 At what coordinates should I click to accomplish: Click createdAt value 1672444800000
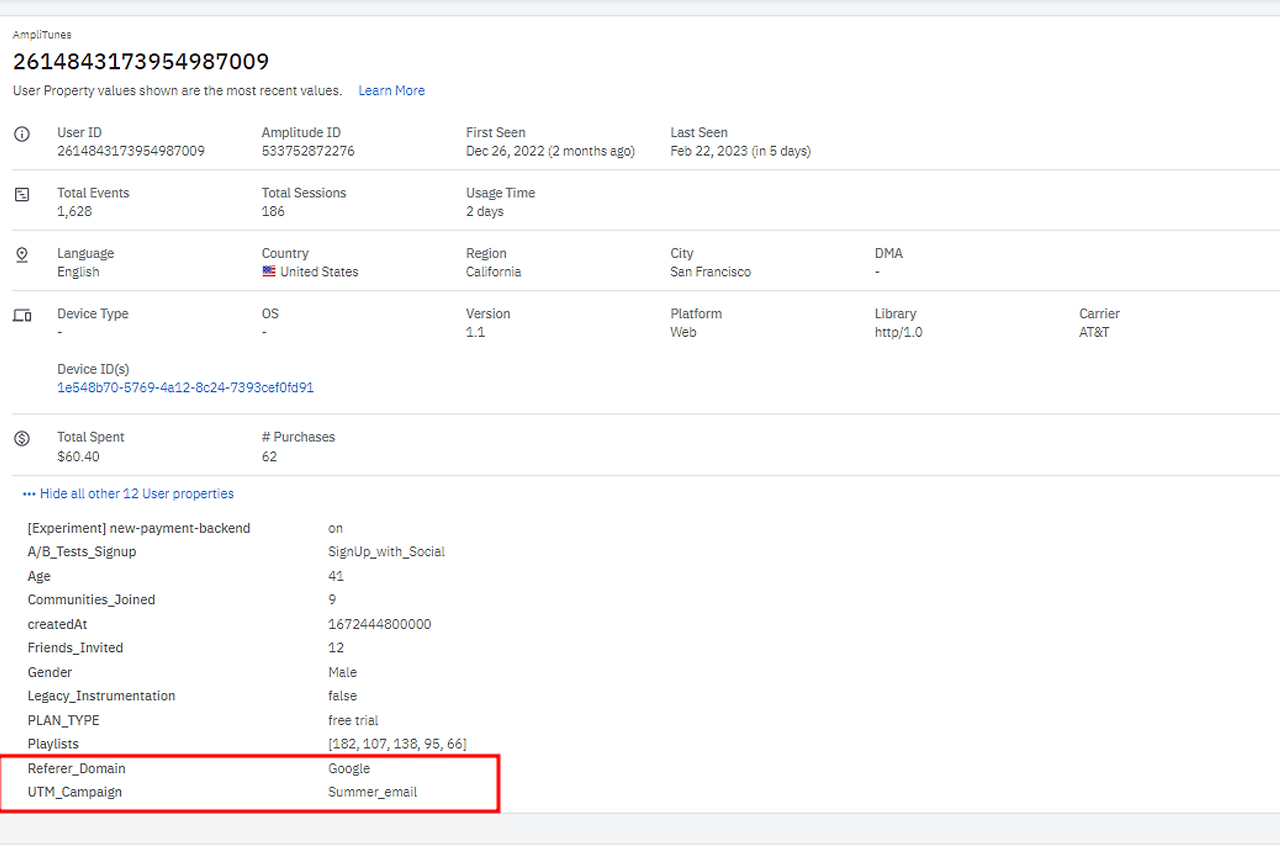[379, 624]
